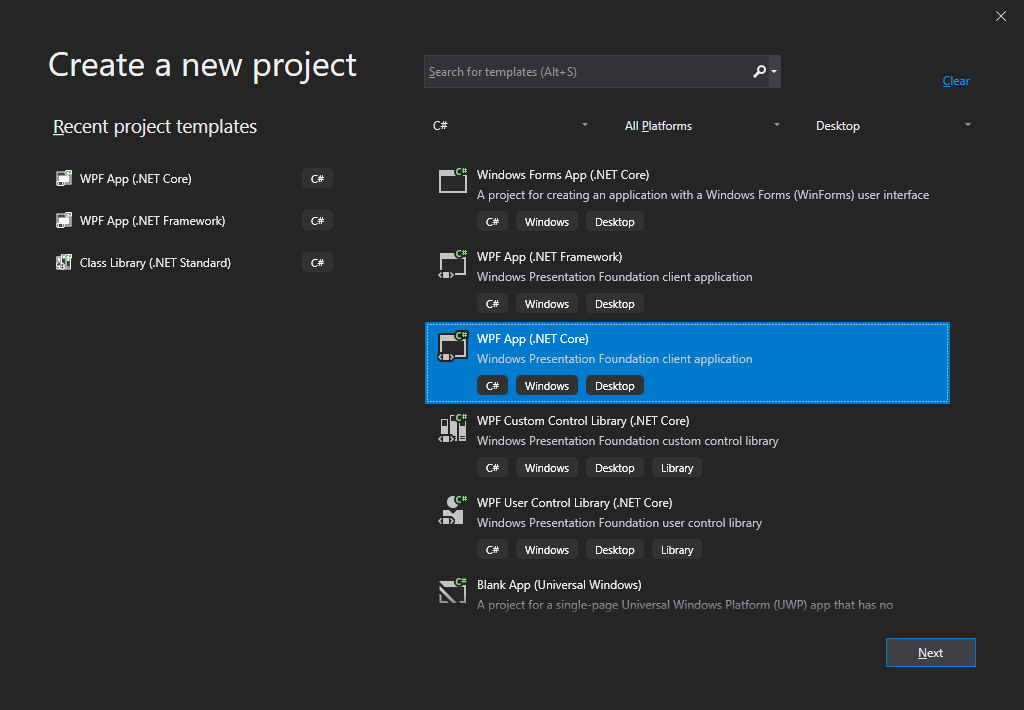Open the All Platforms filter dropdown
1024x710 pixels.
click(x=702, y=126)
